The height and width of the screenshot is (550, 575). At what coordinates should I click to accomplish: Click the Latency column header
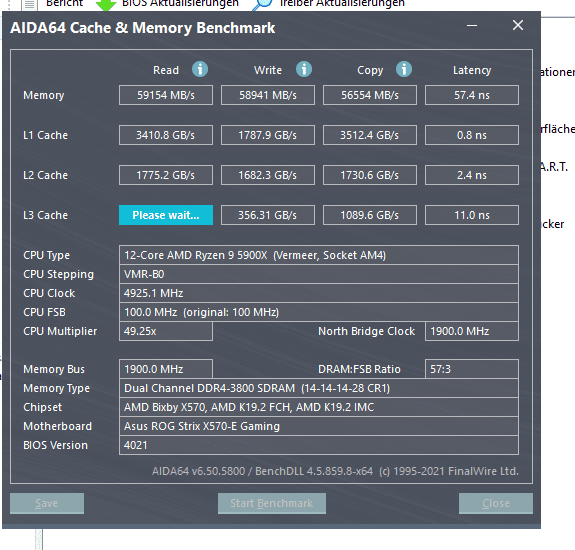click(472, 70)
